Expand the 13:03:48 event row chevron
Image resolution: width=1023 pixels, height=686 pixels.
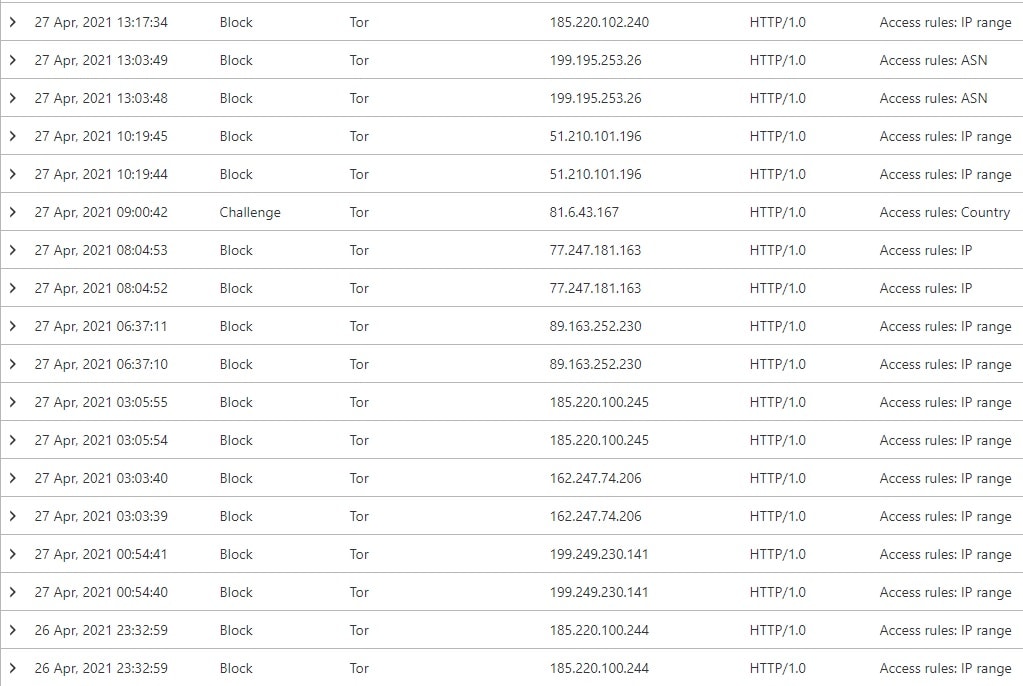12,98
